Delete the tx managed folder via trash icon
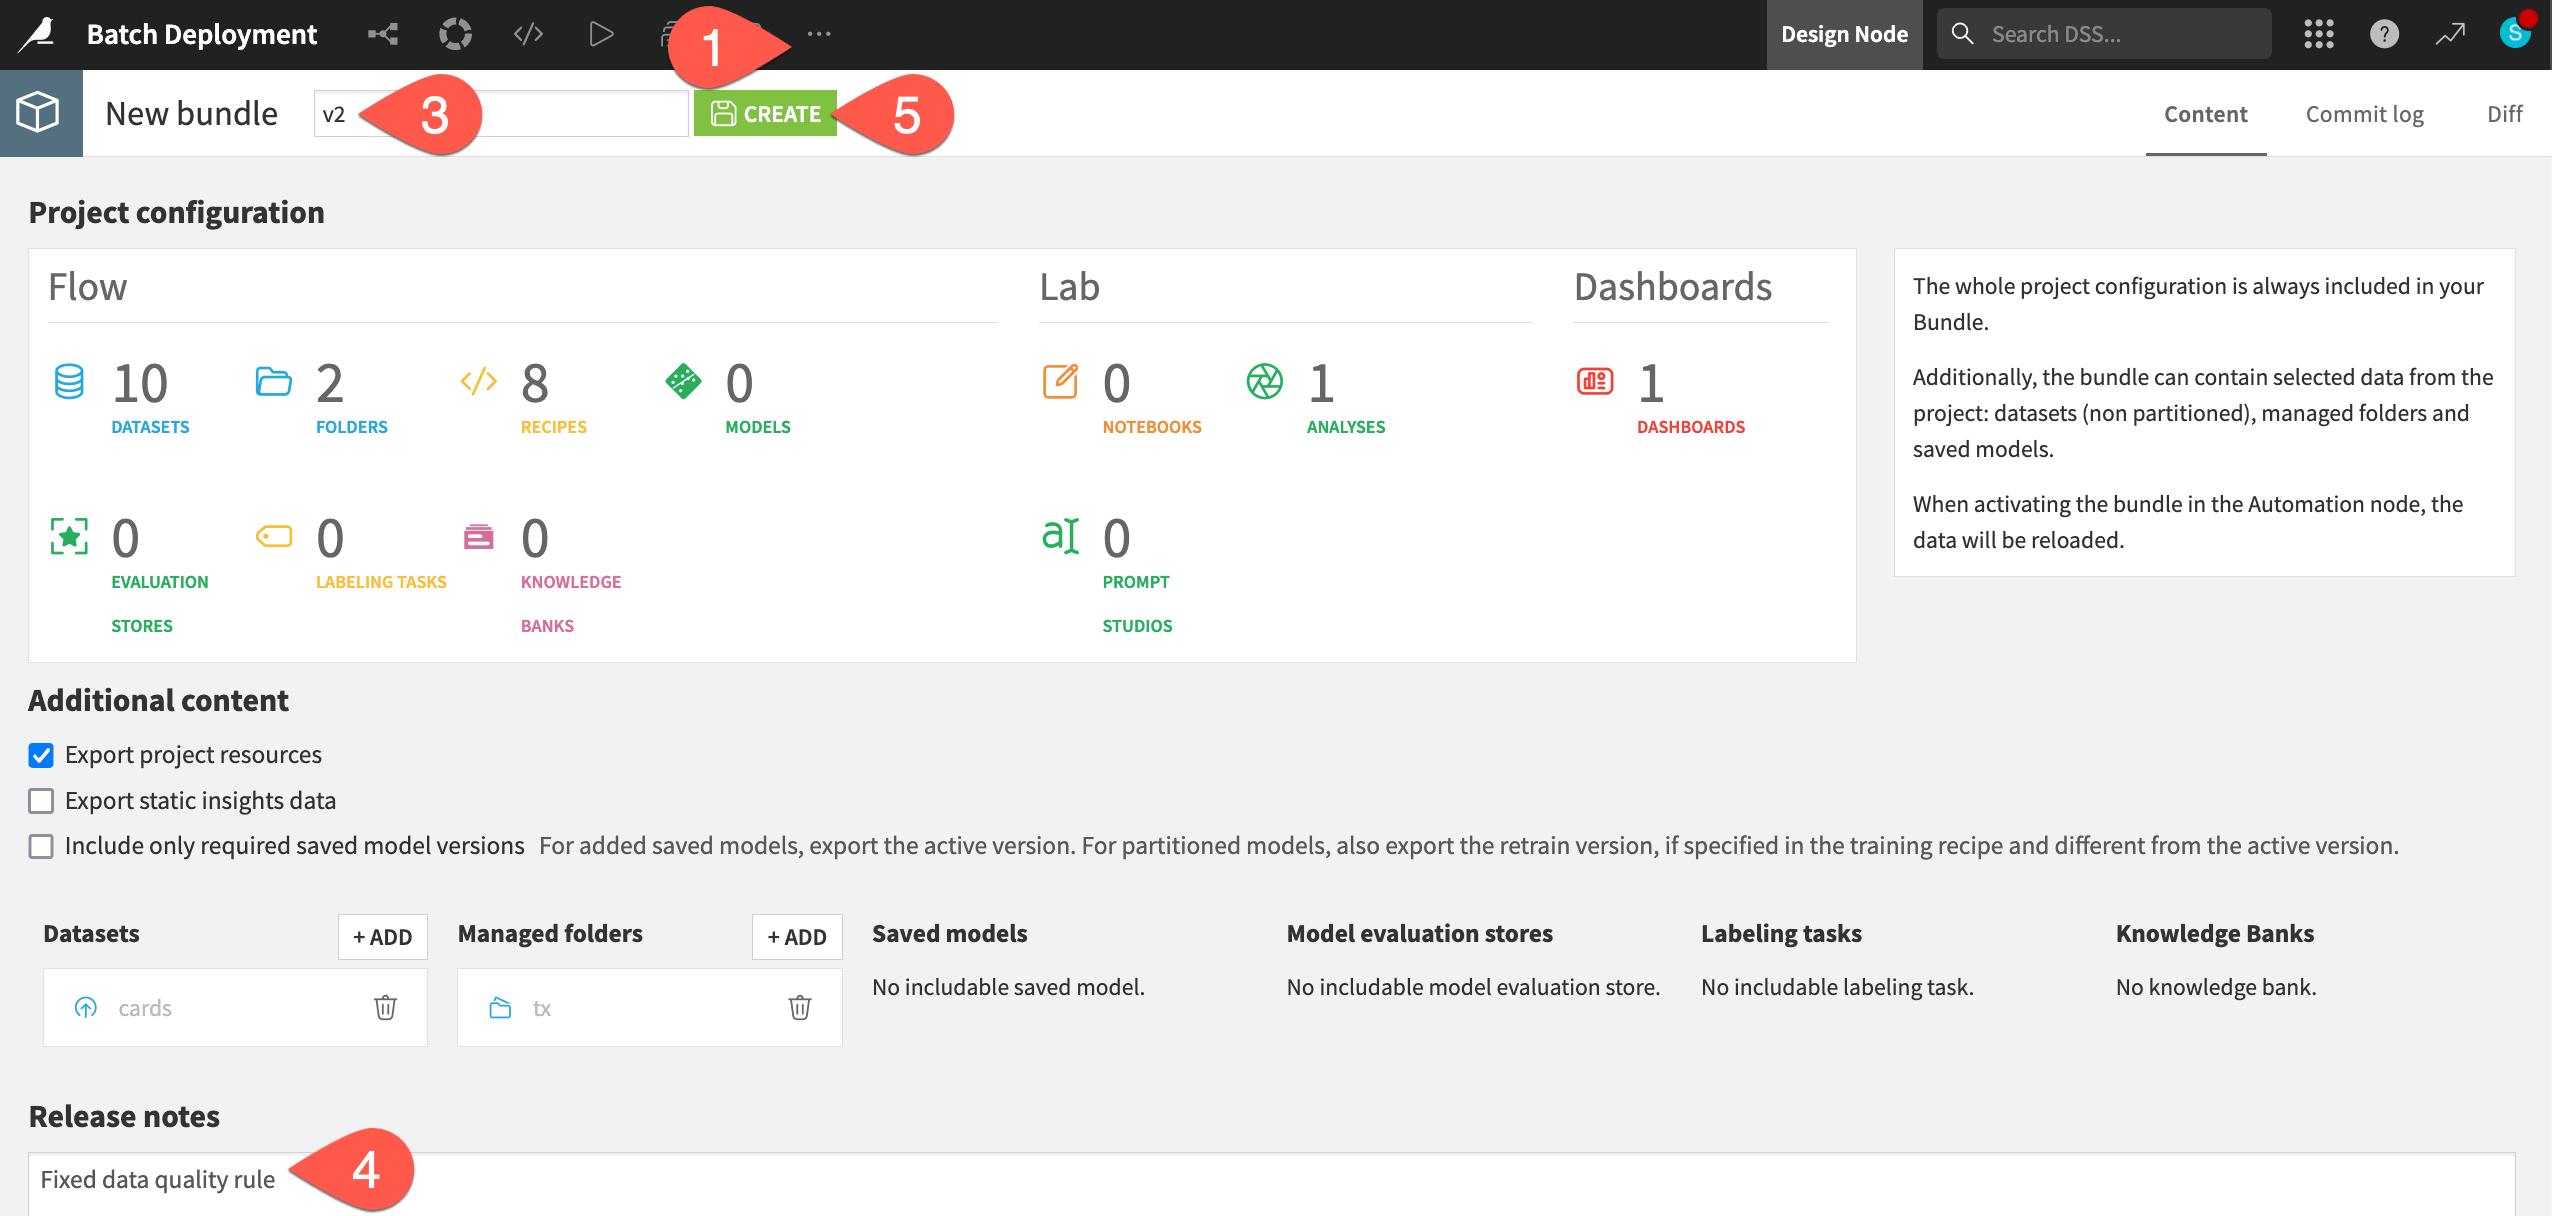 click(799, 1007)
